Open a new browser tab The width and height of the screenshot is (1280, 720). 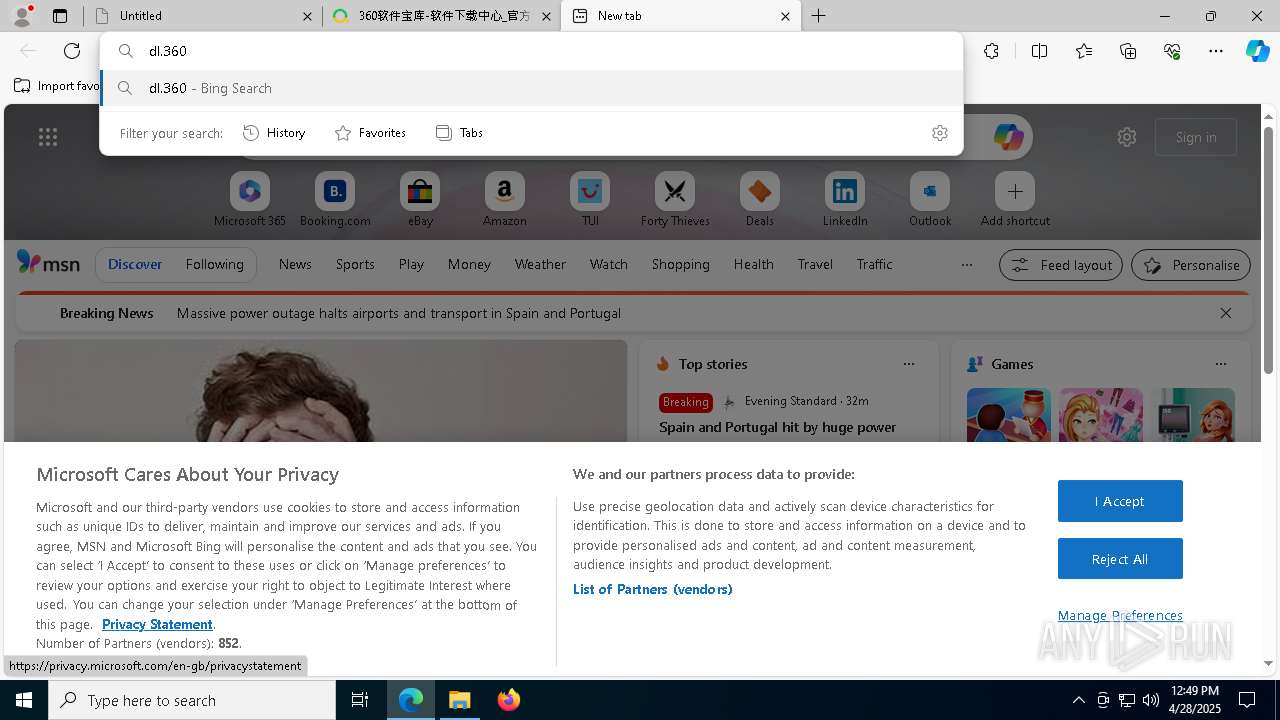[819, 16]
